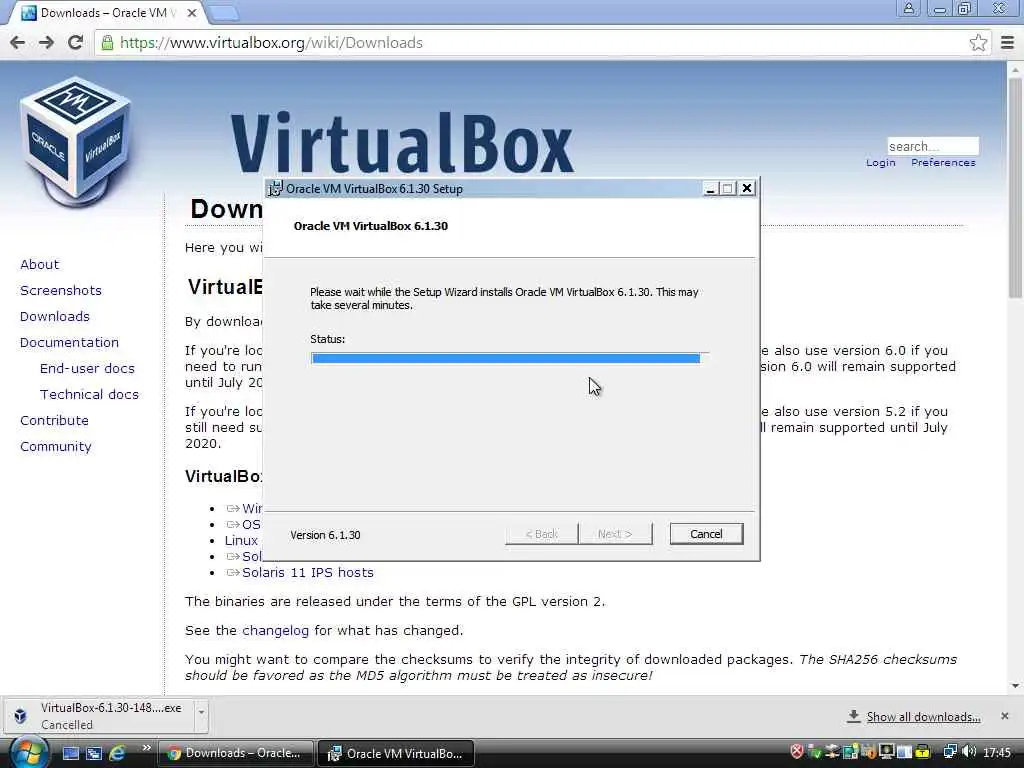The height and width of the screenshot is (768, 1024).
Task: Click the 'Version 6.1.30' text in the setup dialog
Action: click(x=325, y=535)
